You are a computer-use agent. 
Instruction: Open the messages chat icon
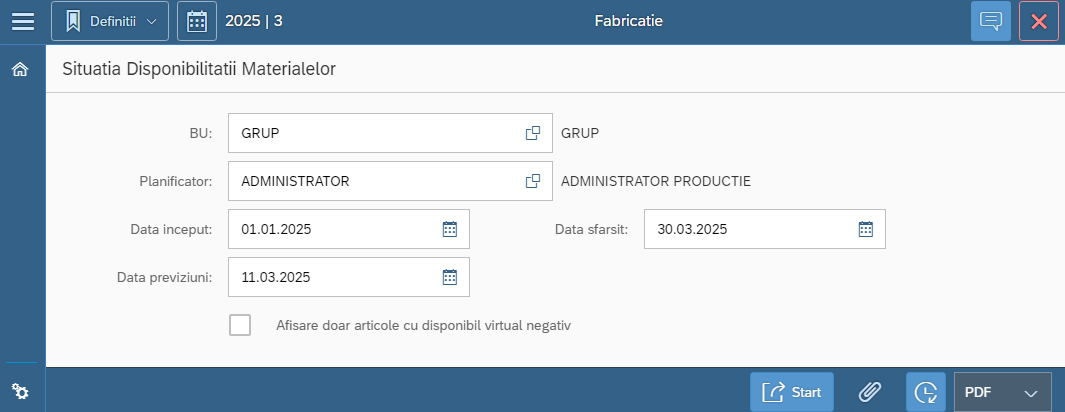click(x=991, y=21)
